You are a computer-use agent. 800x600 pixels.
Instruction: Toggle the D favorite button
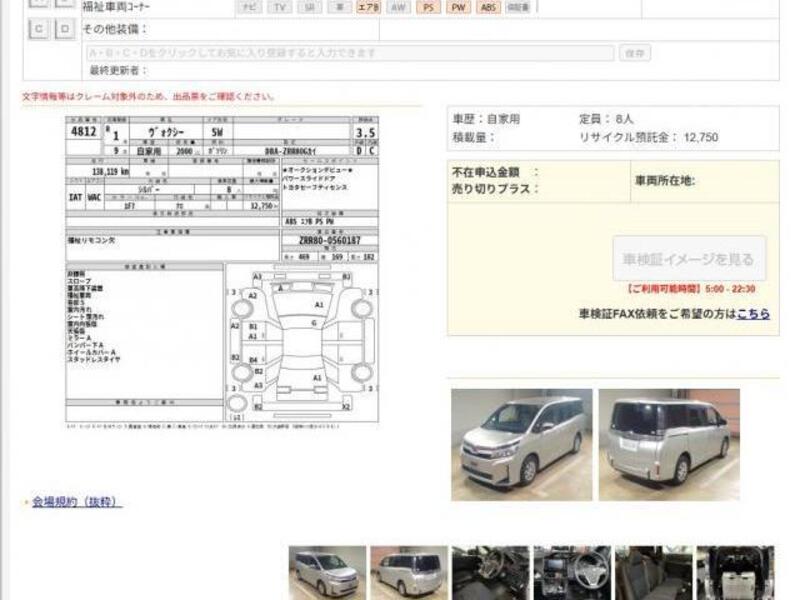pos(64,29)
